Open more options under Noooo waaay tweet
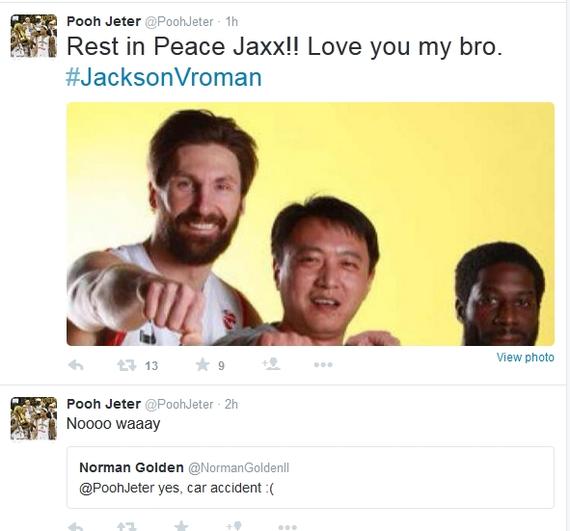 click(288, 527)
